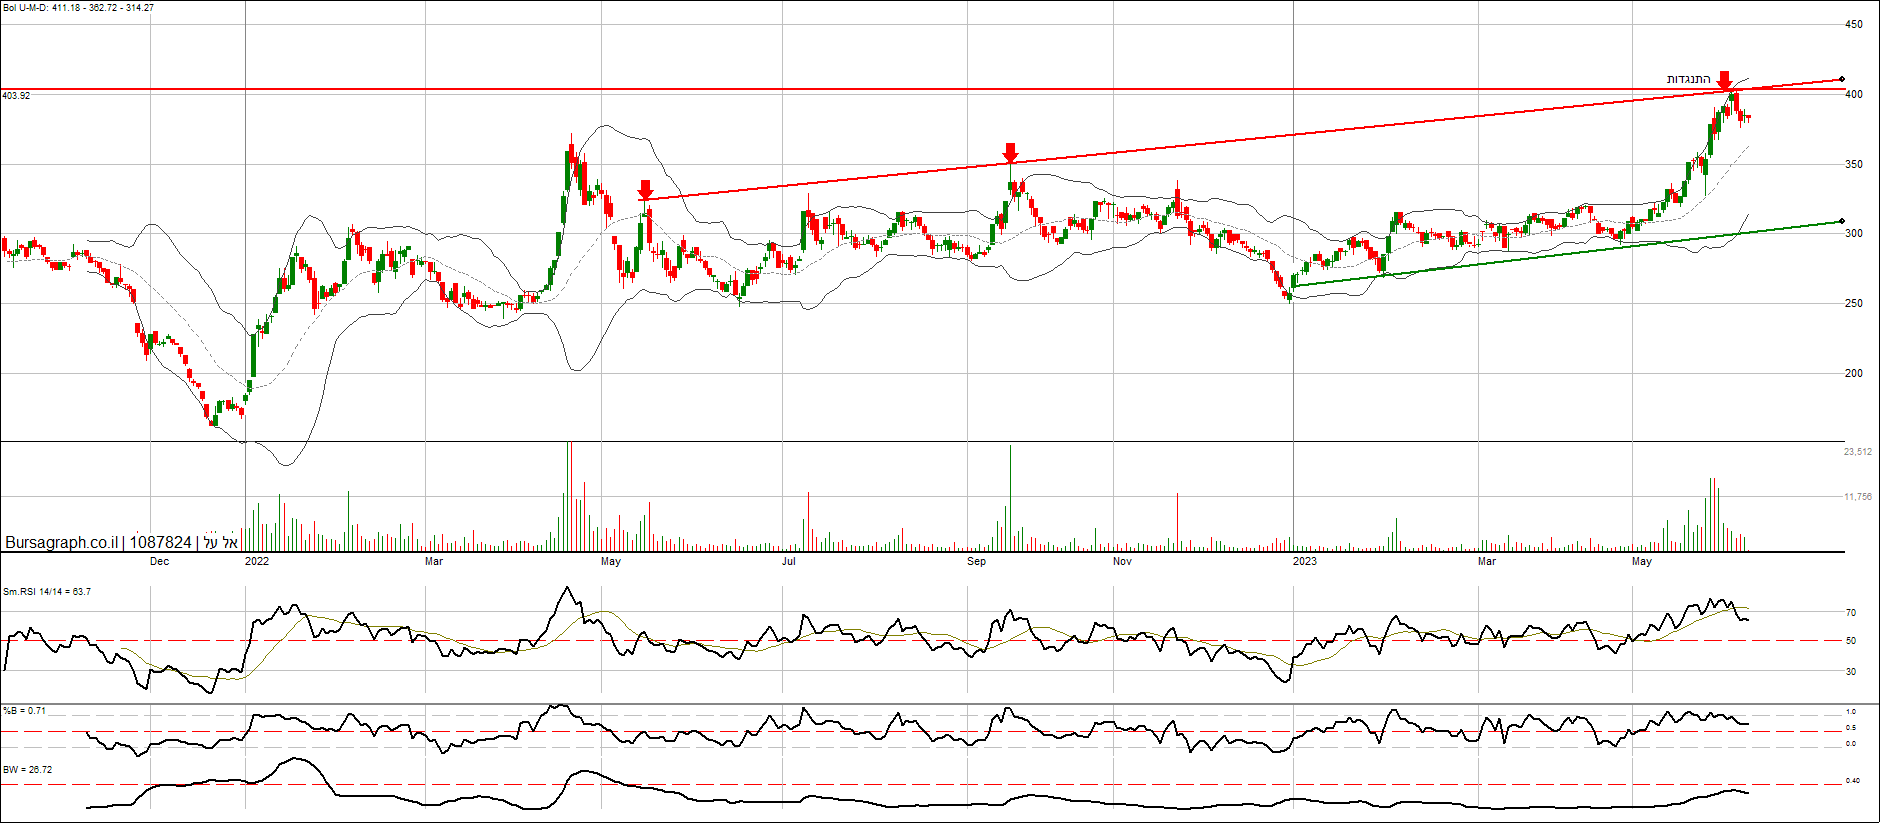Click the rising red trendline's right endpoint marker
The height and width of the screenshot is (823, 1880).
(x=1842, y=79)
